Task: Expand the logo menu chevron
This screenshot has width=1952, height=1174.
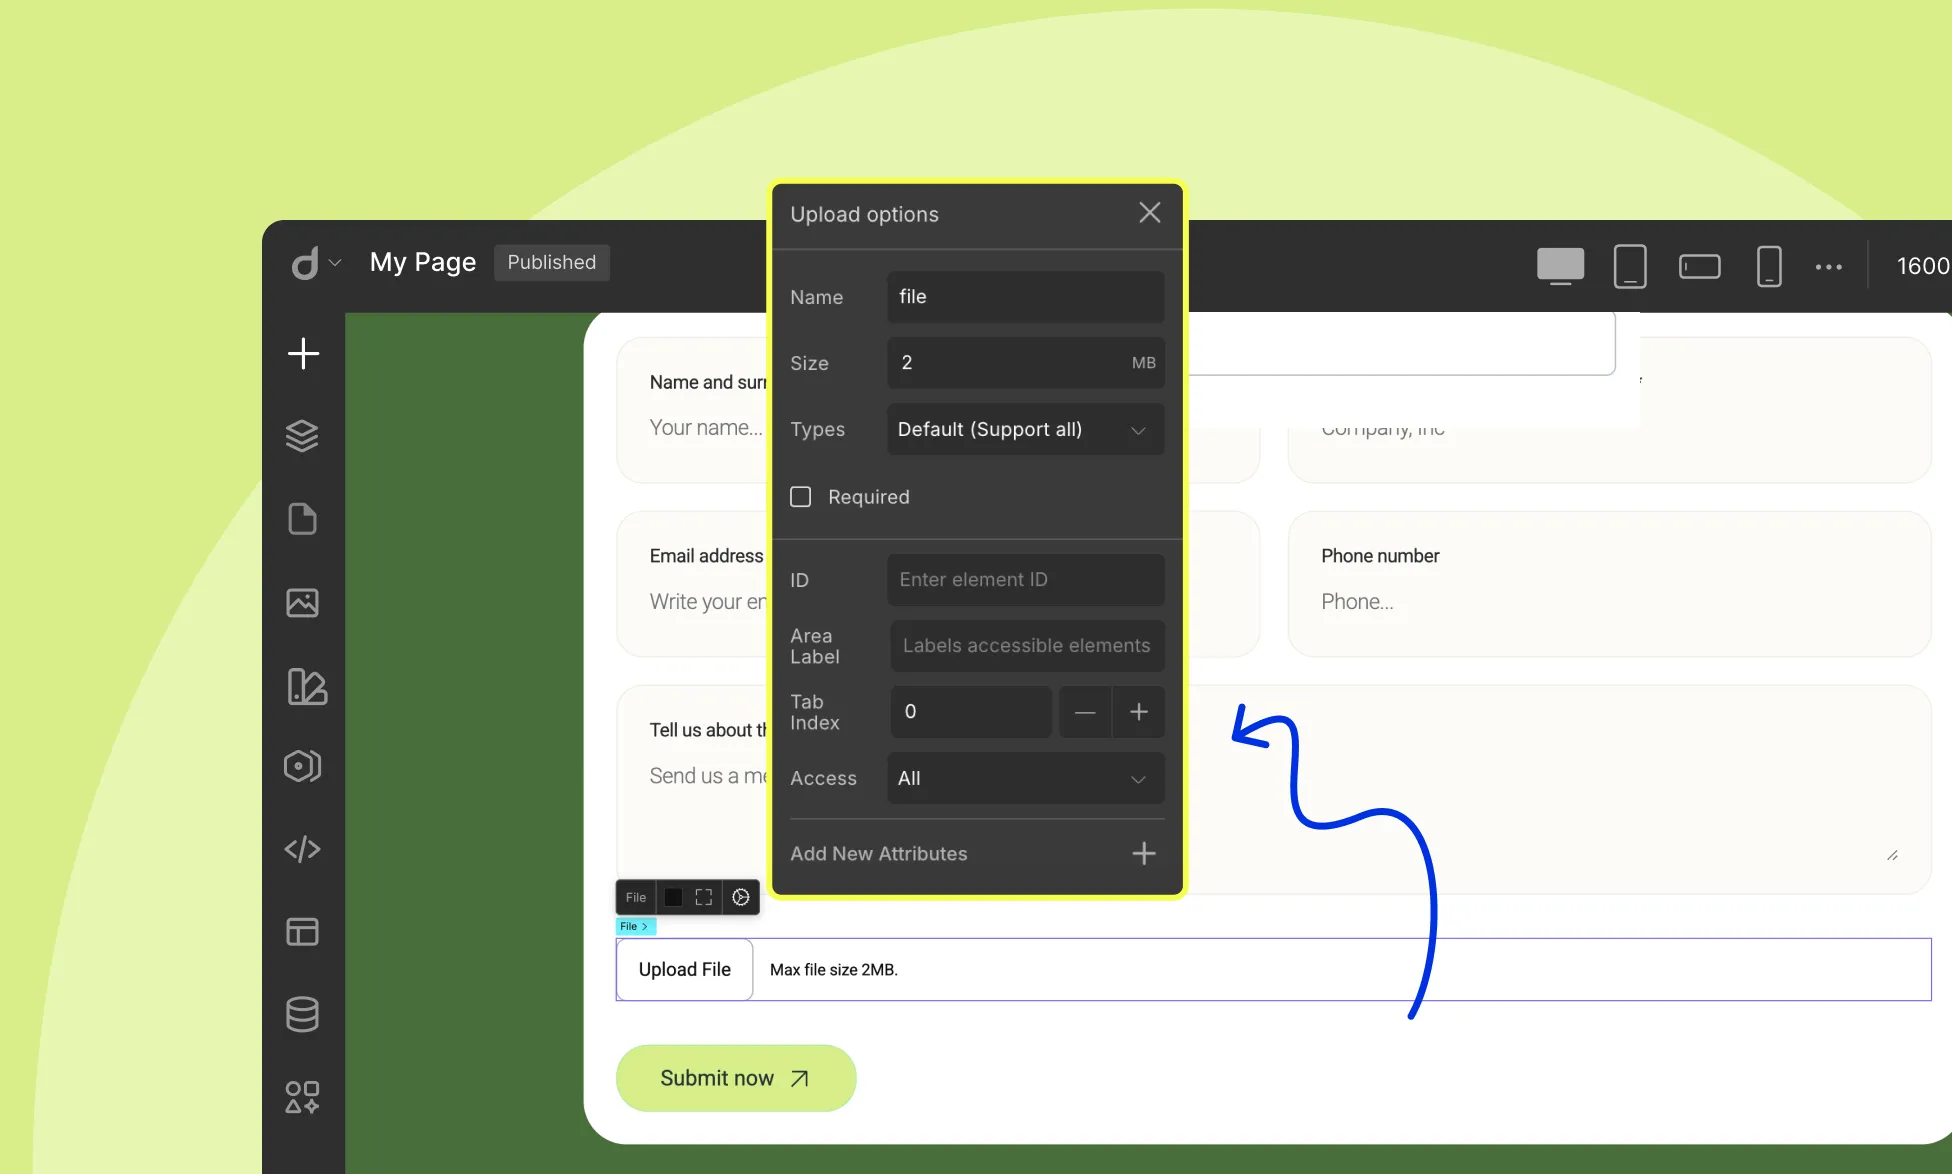Action: [x=335, y=263]
